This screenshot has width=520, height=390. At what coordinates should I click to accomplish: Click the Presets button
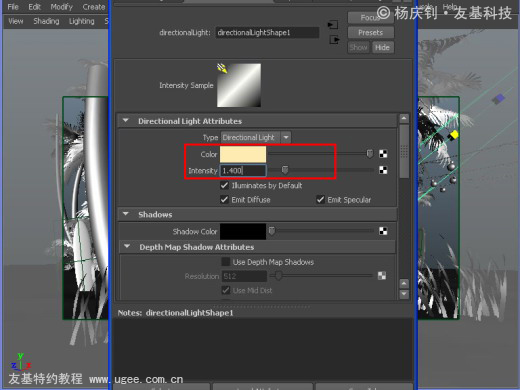(x=371, y=33)
